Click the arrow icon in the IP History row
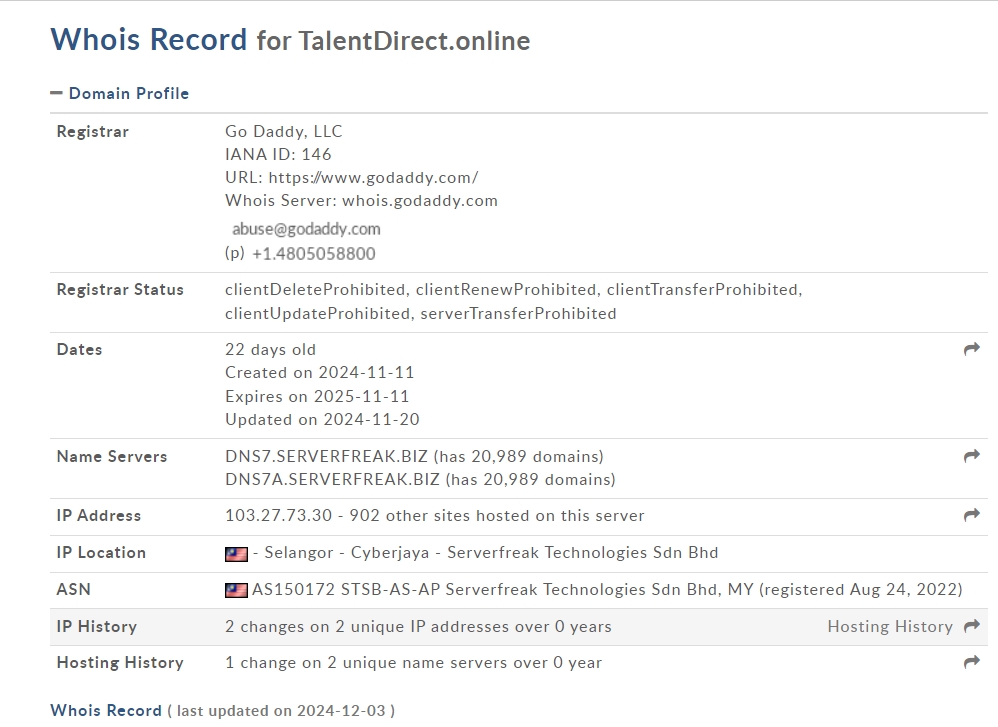Viewport: 998px width, 727px height. coord(971,626)
